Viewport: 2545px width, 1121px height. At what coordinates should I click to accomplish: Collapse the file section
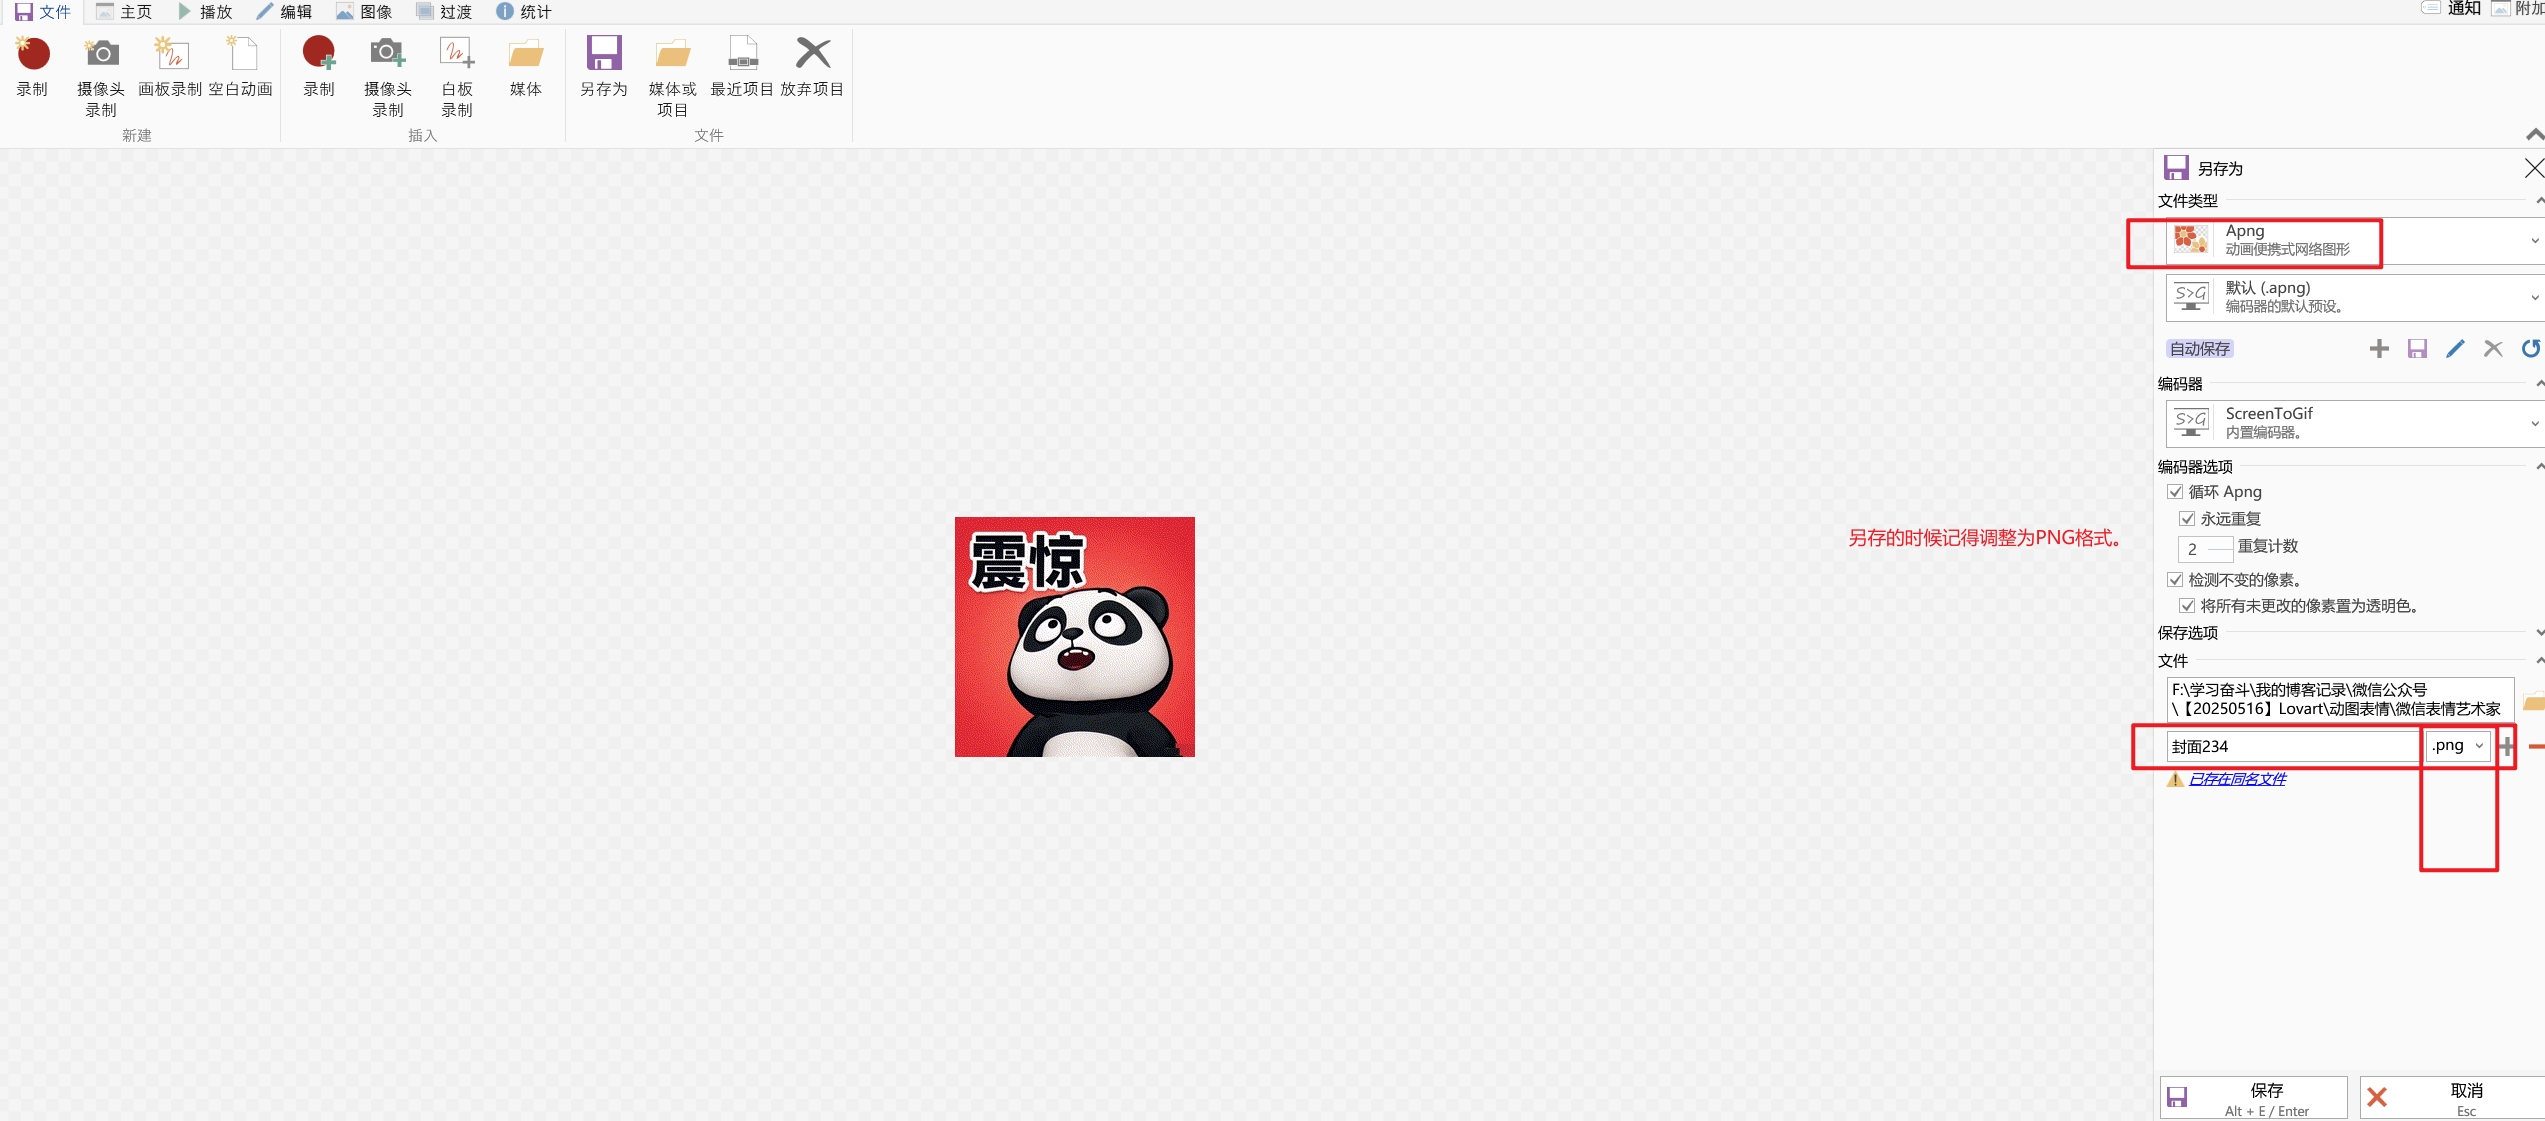tap(2539, 661)
